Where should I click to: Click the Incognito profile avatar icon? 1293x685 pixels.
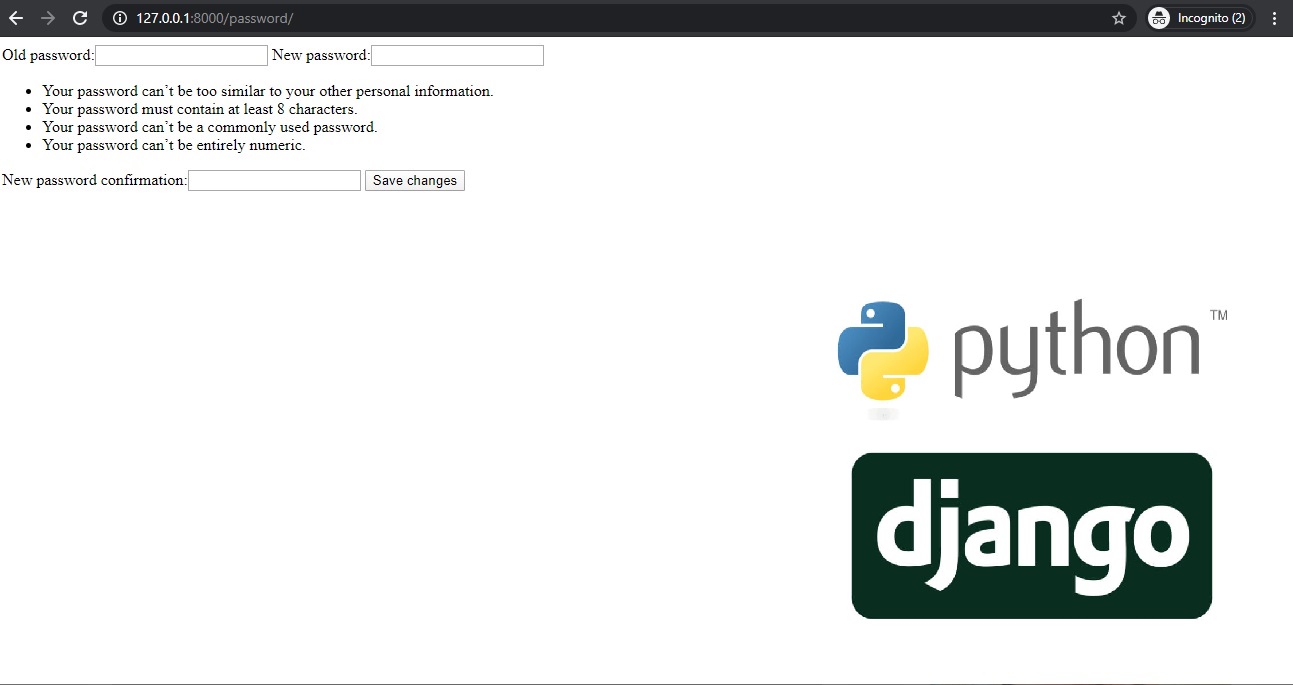pos(1159,17)
